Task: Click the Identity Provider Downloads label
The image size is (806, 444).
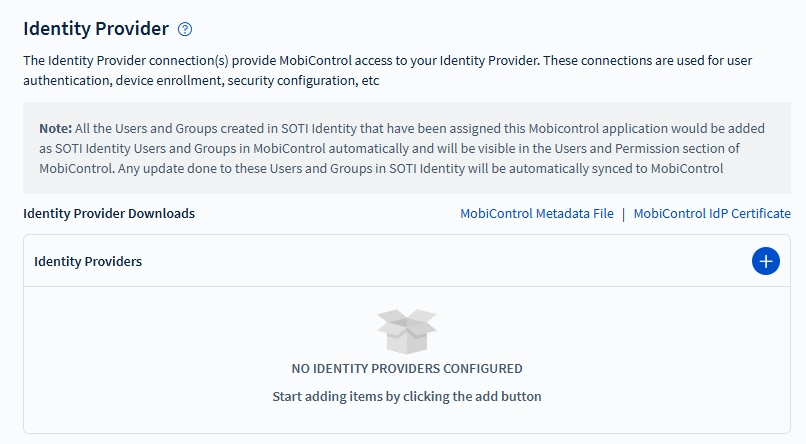Action: (109, 213)
